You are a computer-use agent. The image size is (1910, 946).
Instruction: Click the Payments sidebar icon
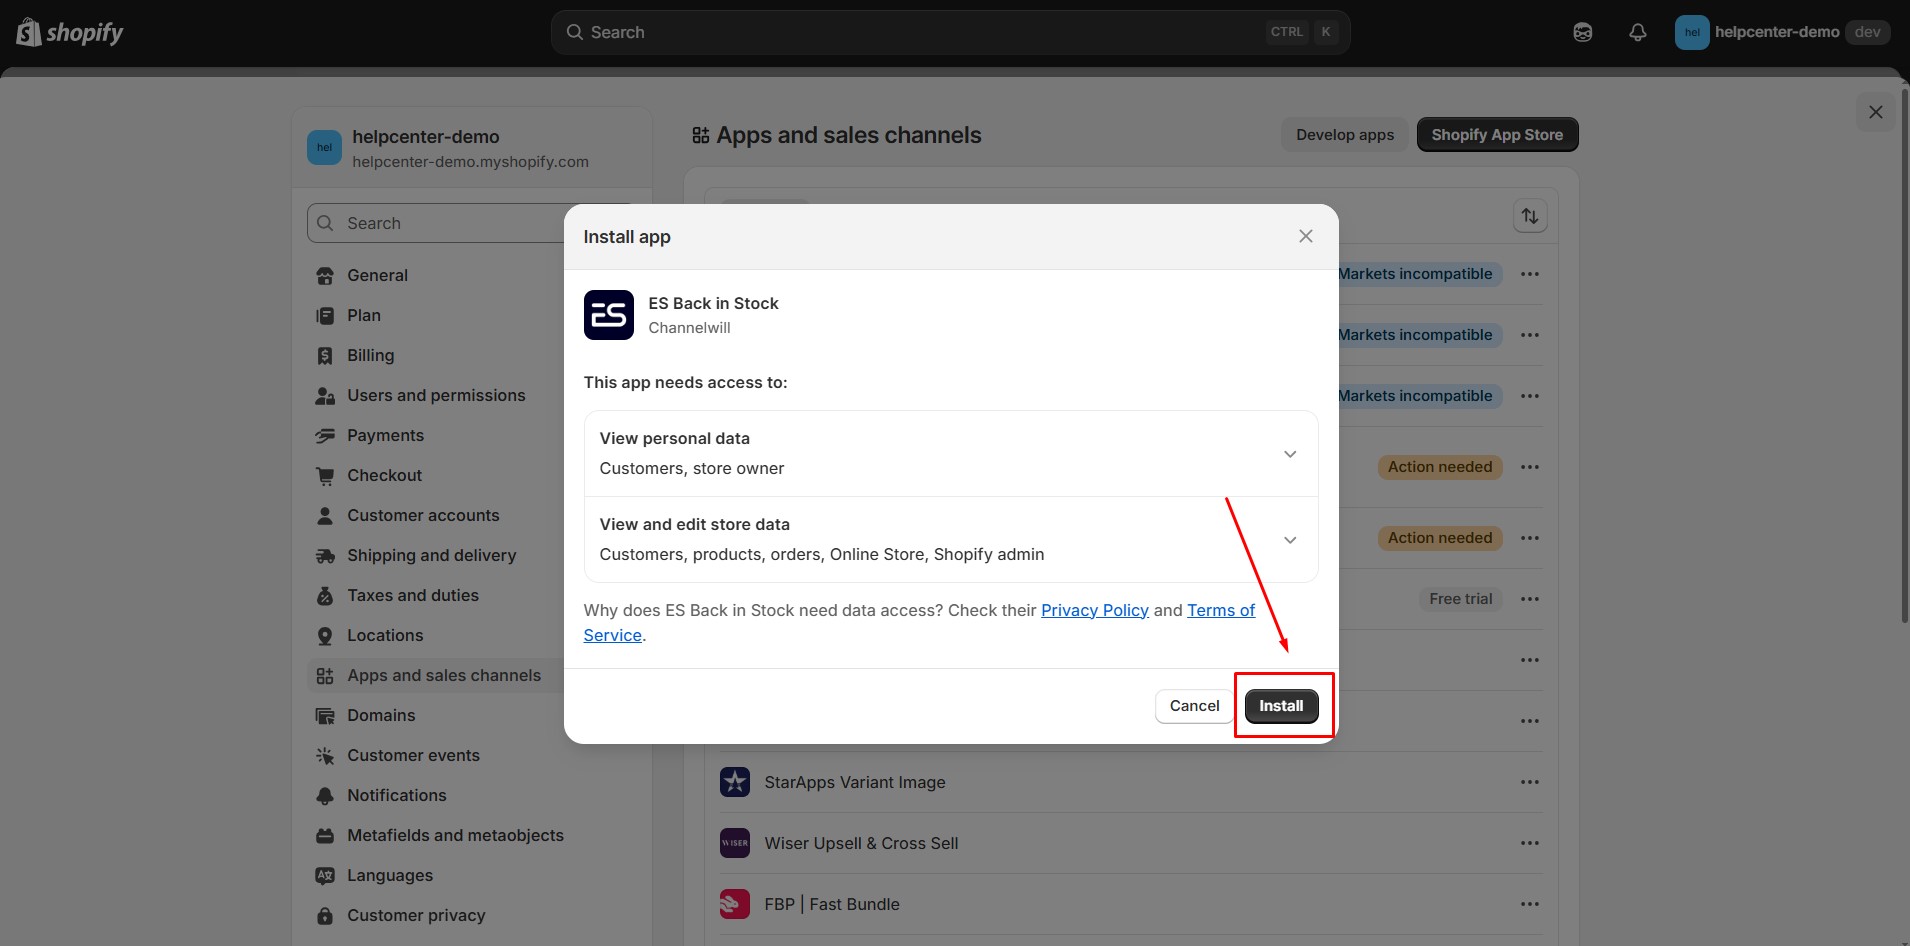325,435
